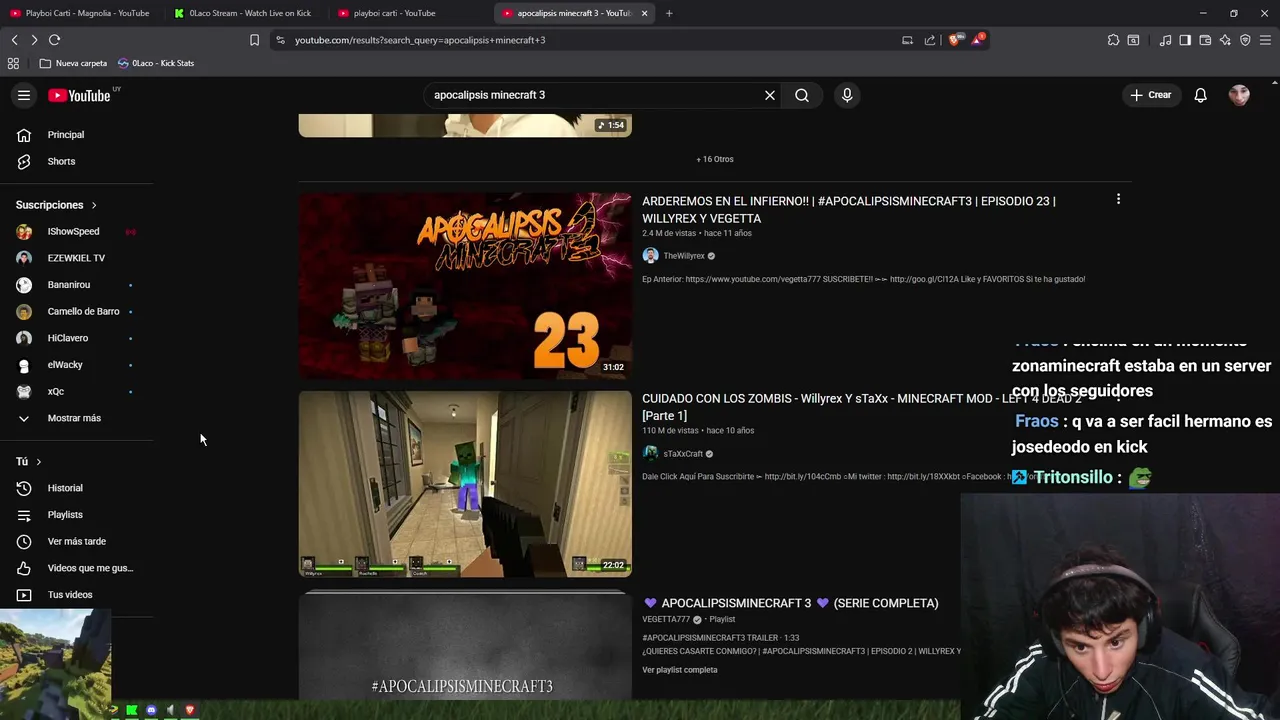Open Brave Shields lion icon
The image size is (1280, 720).
tap(954, 40)
